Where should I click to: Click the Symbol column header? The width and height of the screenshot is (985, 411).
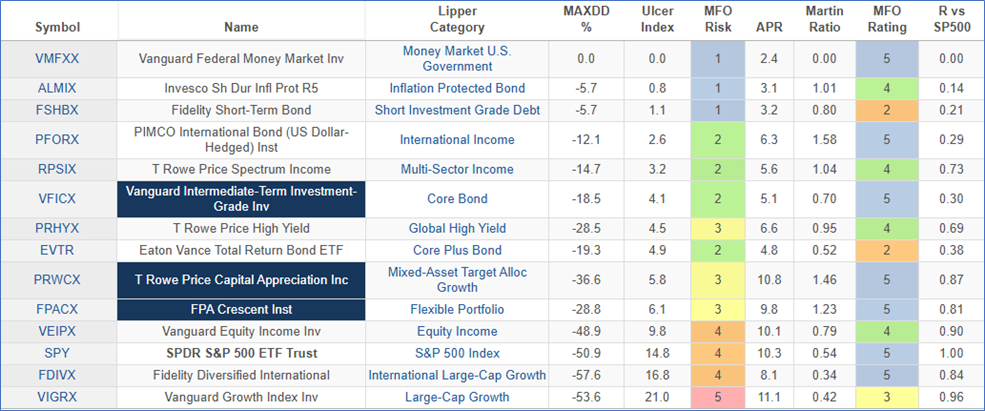[55, 27]
